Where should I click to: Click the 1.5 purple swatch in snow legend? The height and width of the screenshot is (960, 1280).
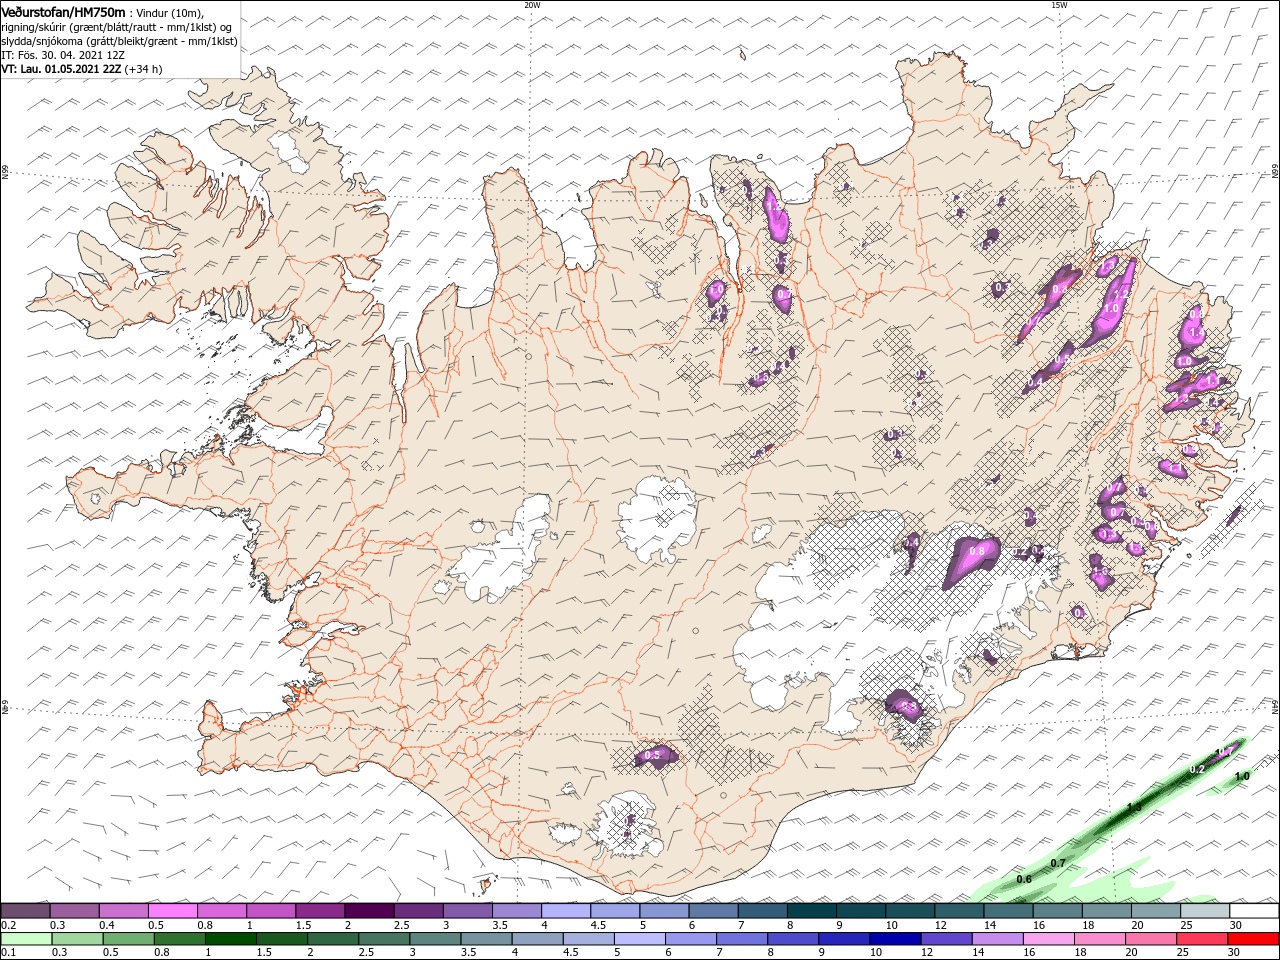320,910
